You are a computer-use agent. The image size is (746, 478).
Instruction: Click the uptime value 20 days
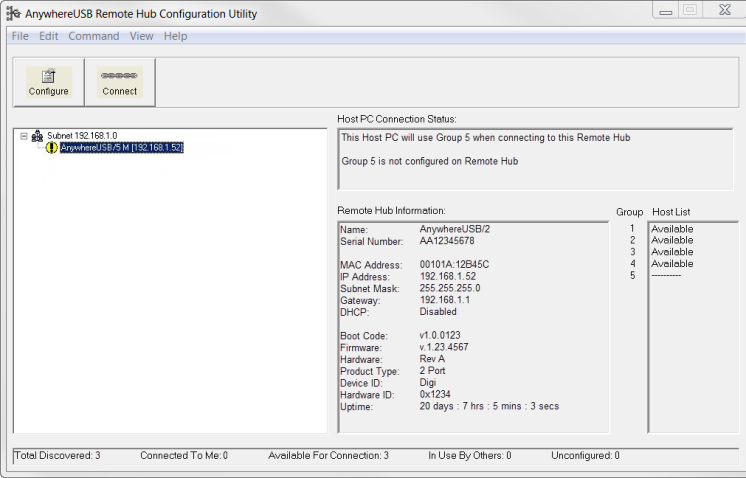(489, 406)
